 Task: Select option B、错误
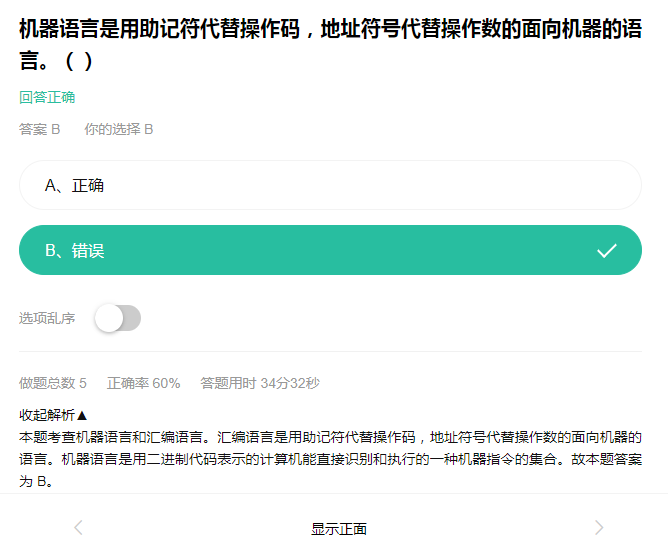(330, 250)
